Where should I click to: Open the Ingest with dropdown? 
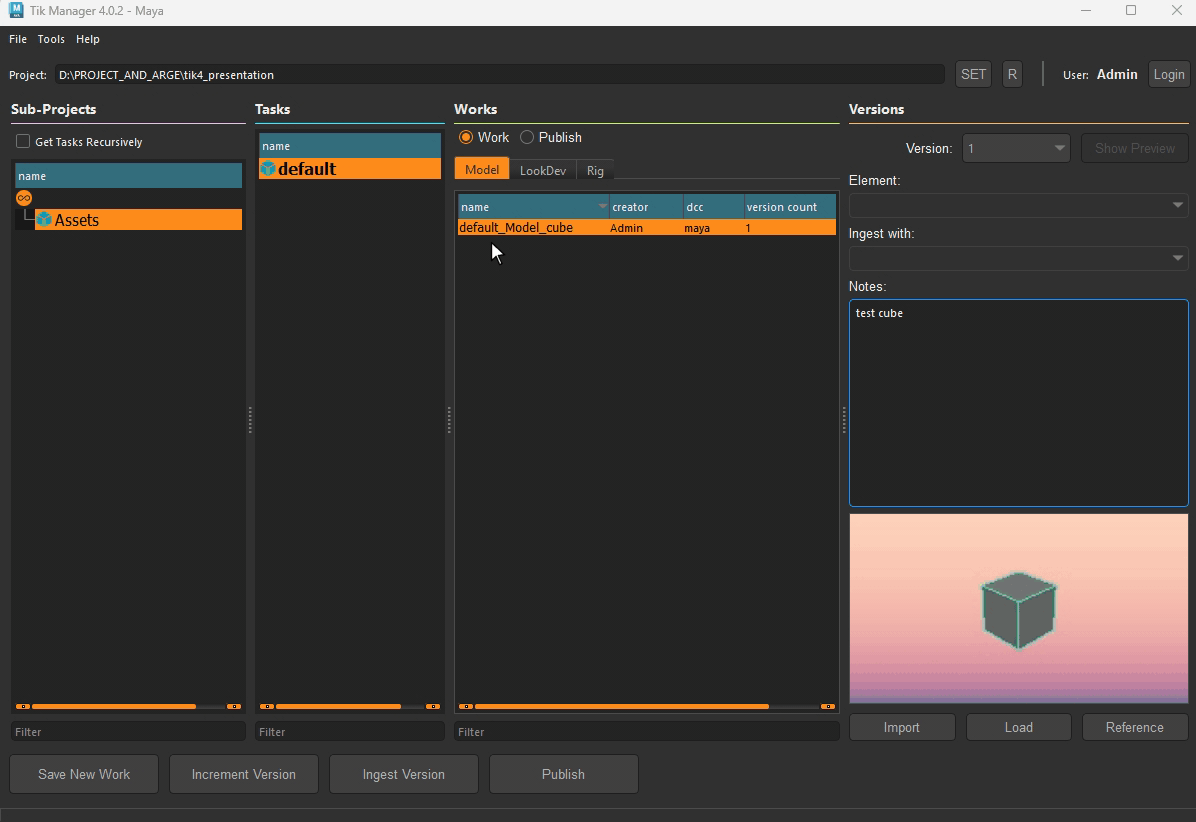1018,258
